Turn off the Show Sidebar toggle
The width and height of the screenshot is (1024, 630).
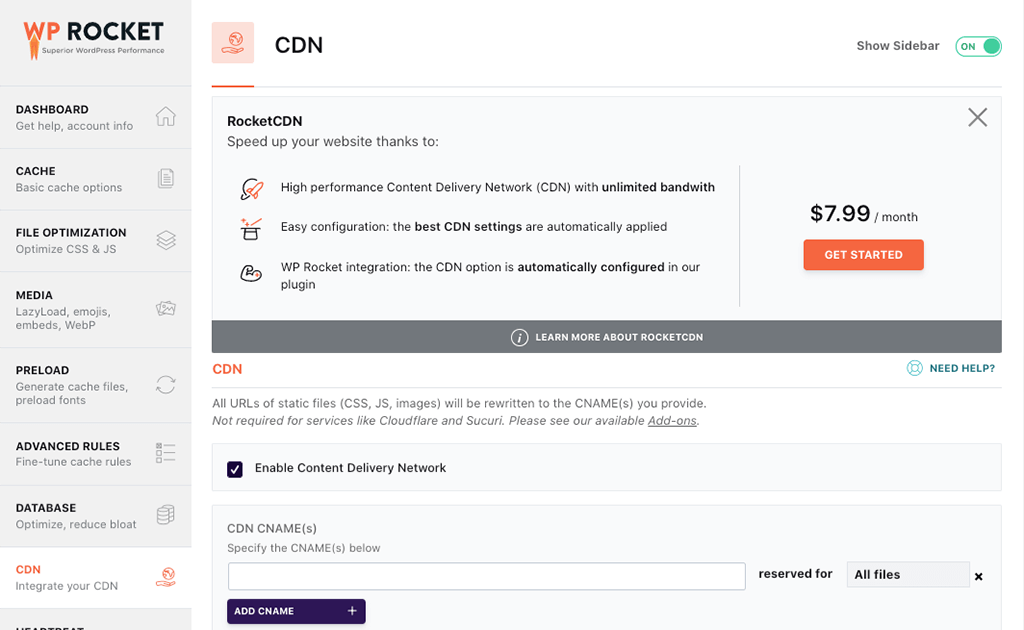click(x=978, y=46)
